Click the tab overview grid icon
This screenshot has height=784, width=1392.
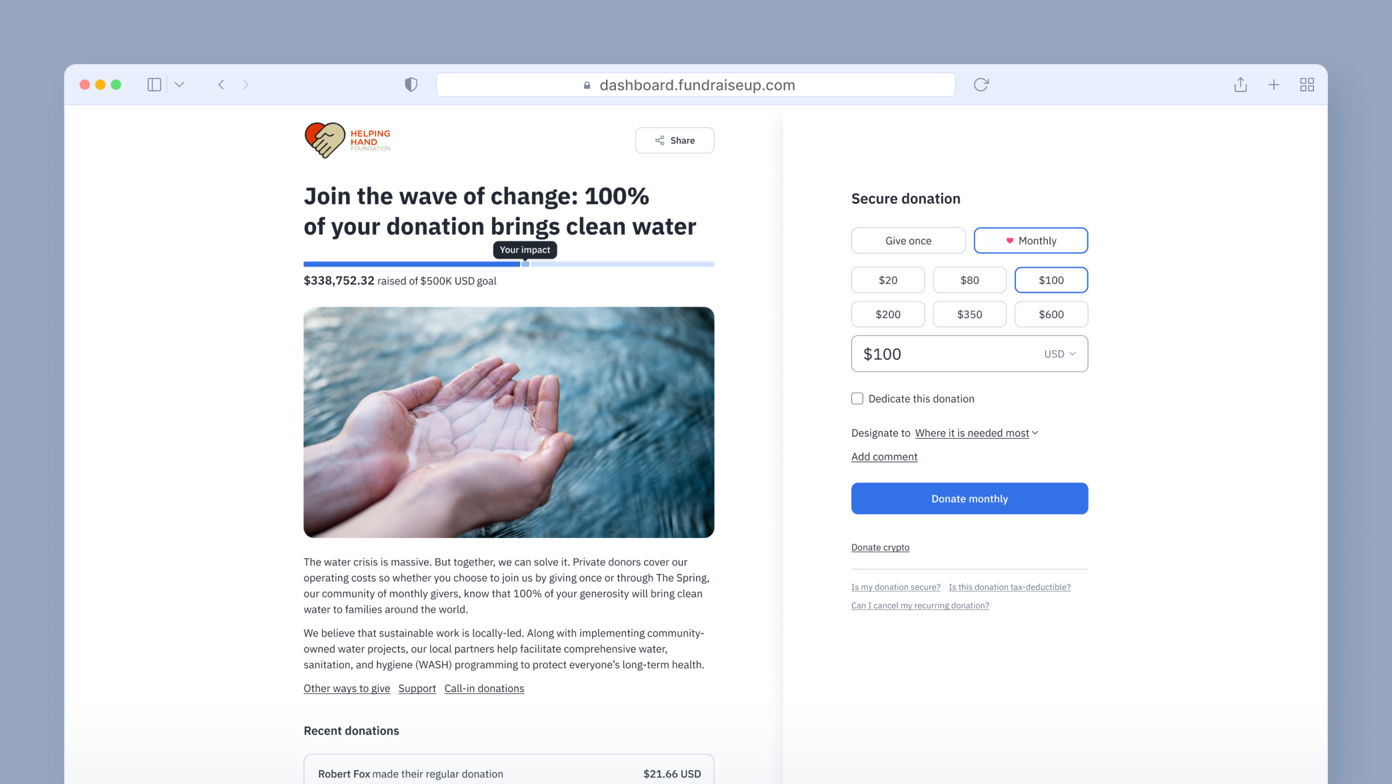1307,84
